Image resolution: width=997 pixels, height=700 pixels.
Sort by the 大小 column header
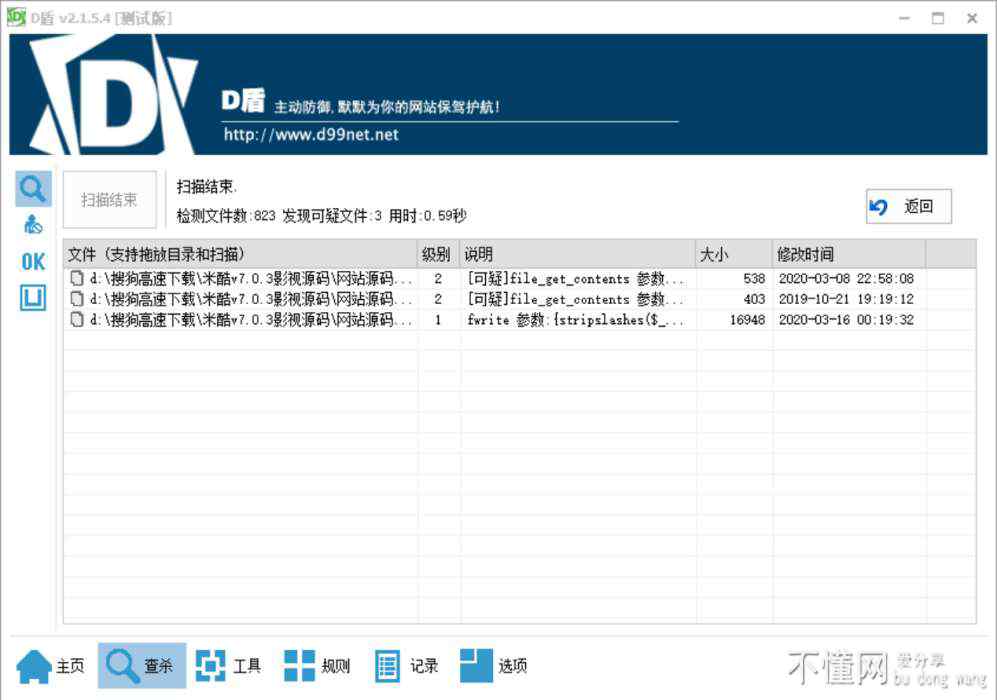pos(734,254)
